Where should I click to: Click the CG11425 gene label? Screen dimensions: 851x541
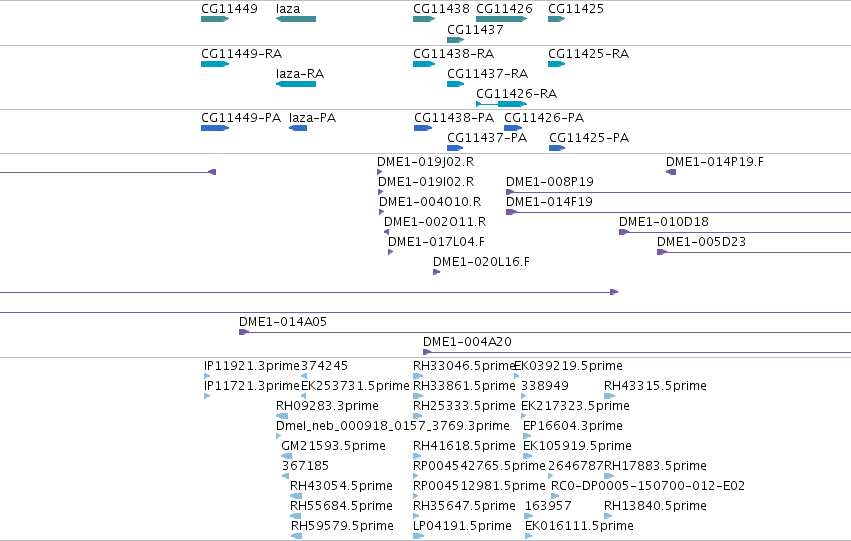(576, 9)
